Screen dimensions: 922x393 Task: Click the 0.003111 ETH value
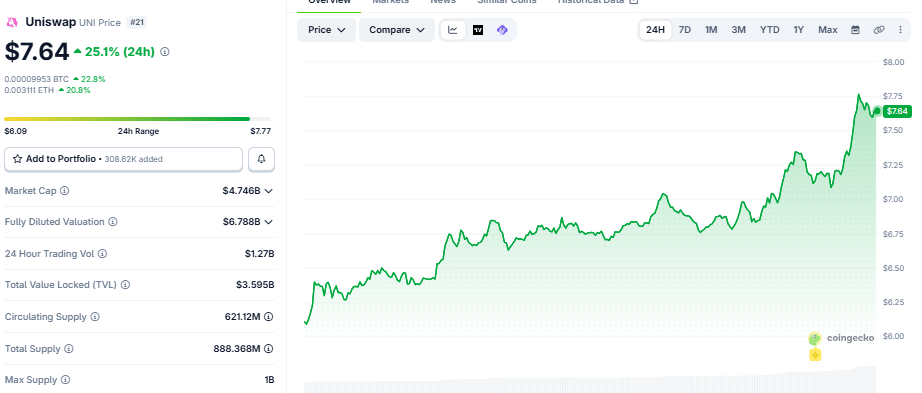pyautogui.click(x=29, y=90)
